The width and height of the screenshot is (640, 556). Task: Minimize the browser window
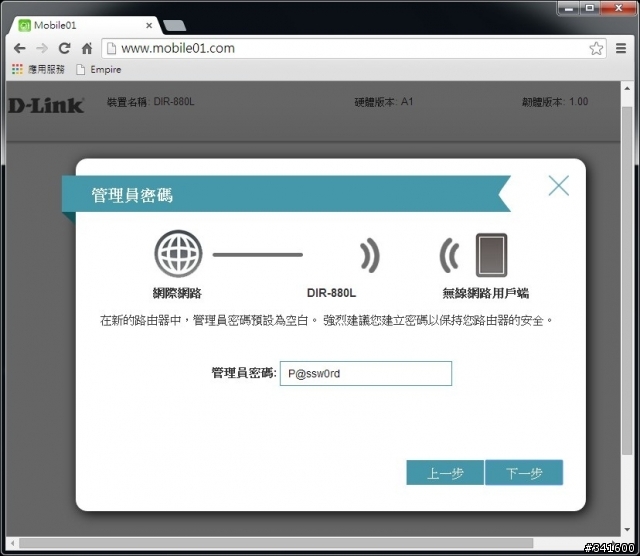(x=569, y=8)
